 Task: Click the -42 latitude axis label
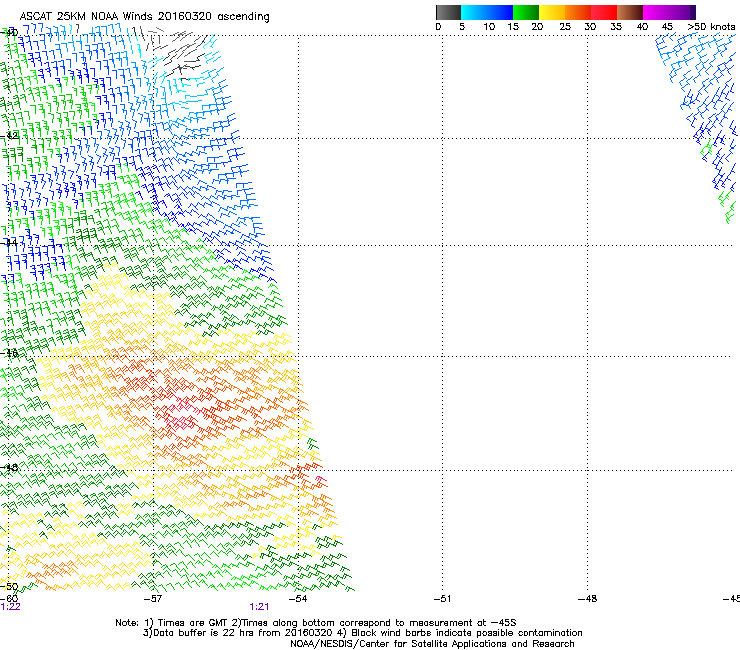(x=9, y=136)
